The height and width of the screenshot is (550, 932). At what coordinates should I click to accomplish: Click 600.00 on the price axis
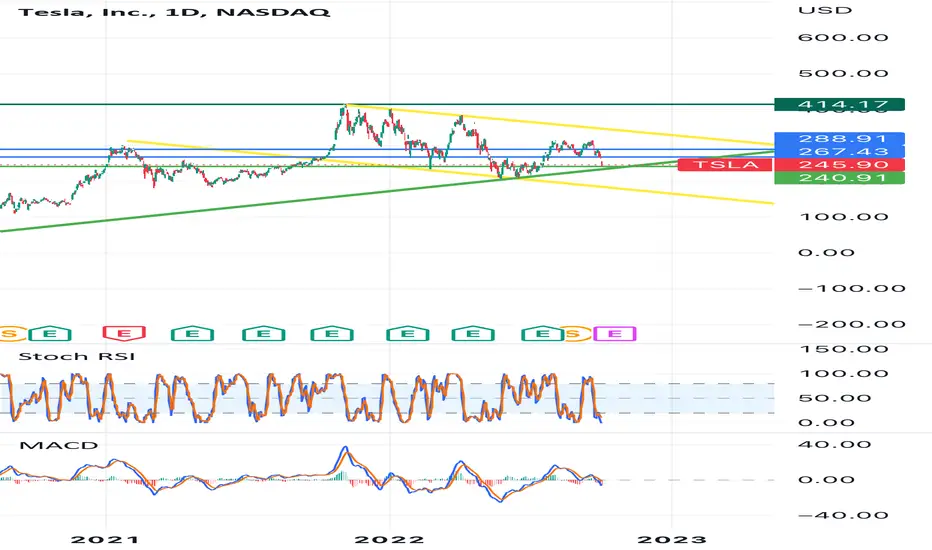pyautogui.click(x=843, y=37)
